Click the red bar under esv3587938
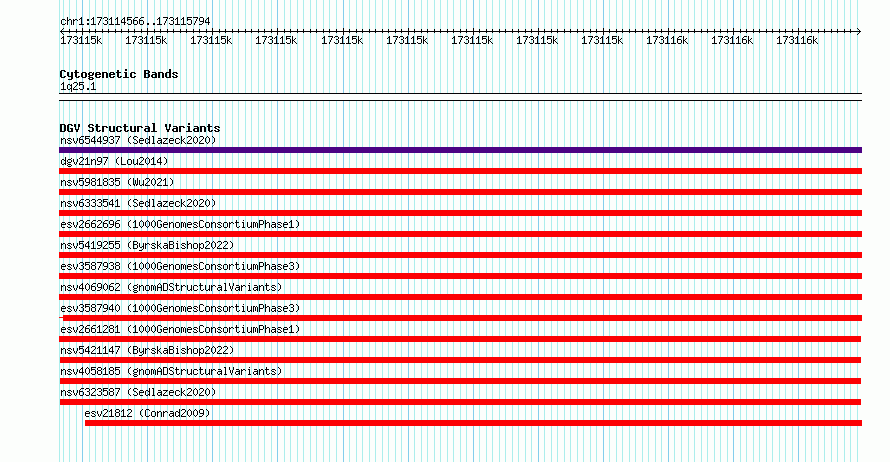This screenshot has width=890, height=462. point(460,276)
